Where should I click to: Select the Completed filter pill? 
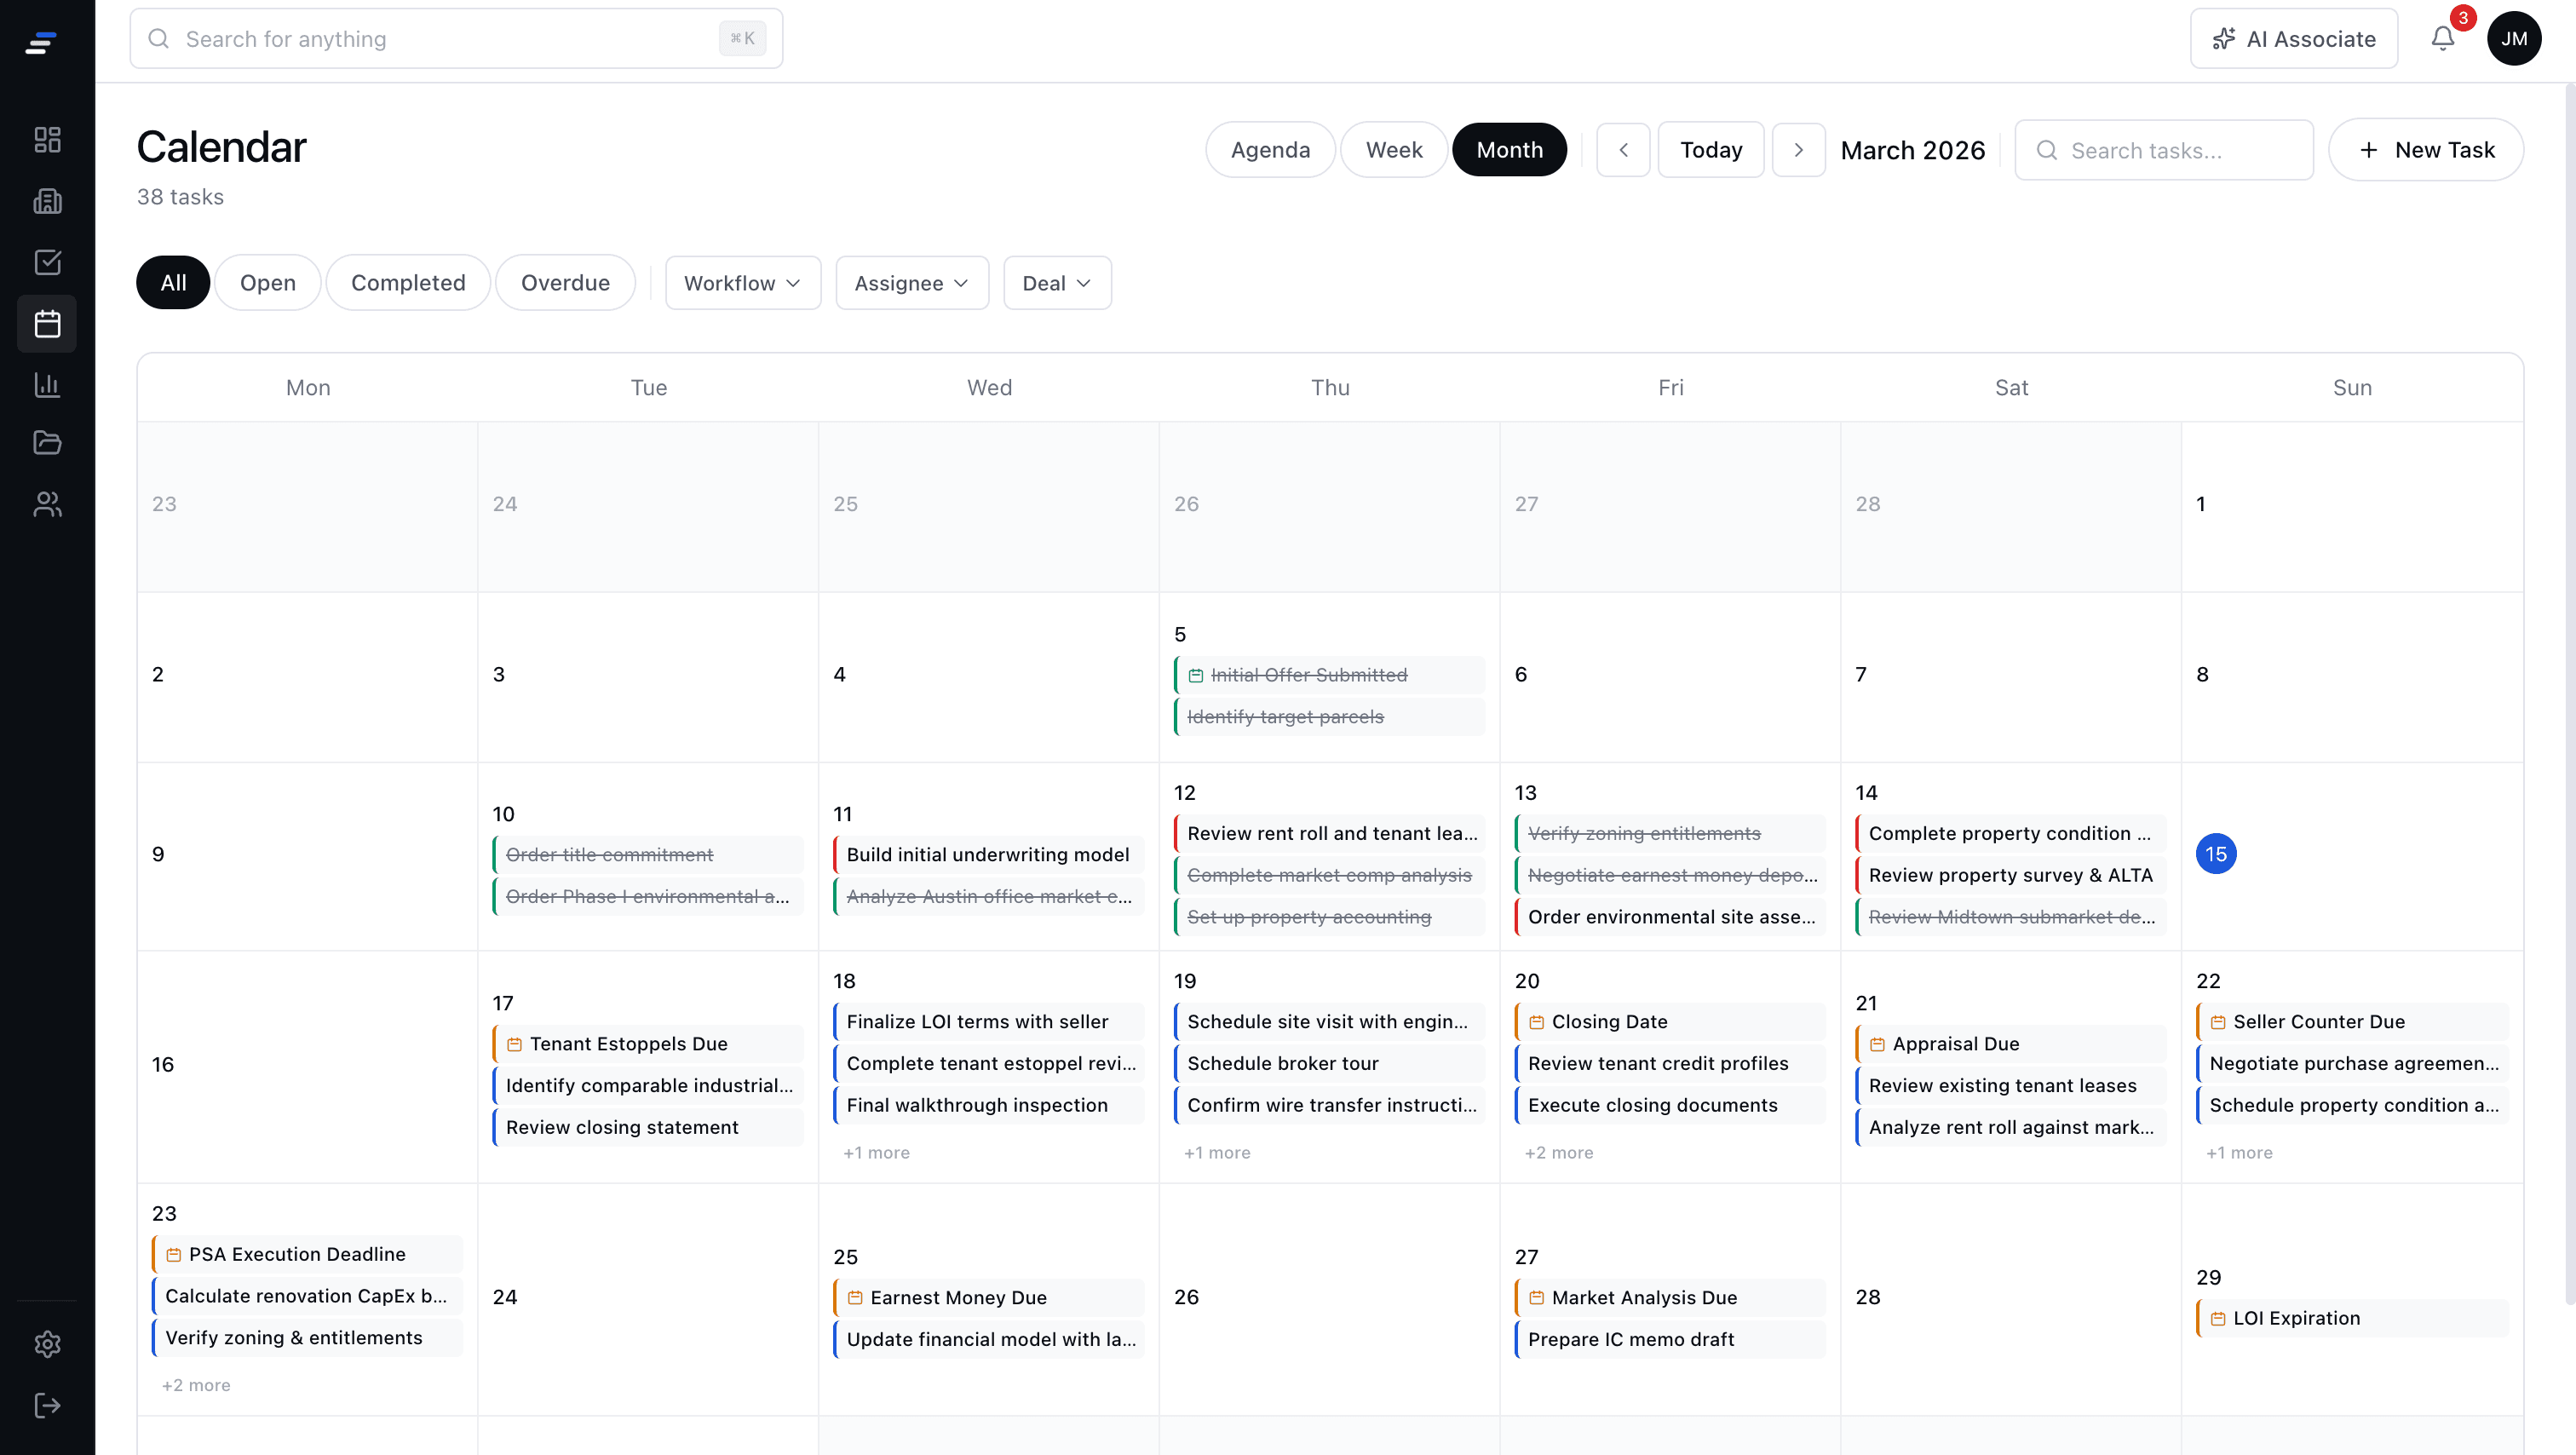(x=408, y=283)
